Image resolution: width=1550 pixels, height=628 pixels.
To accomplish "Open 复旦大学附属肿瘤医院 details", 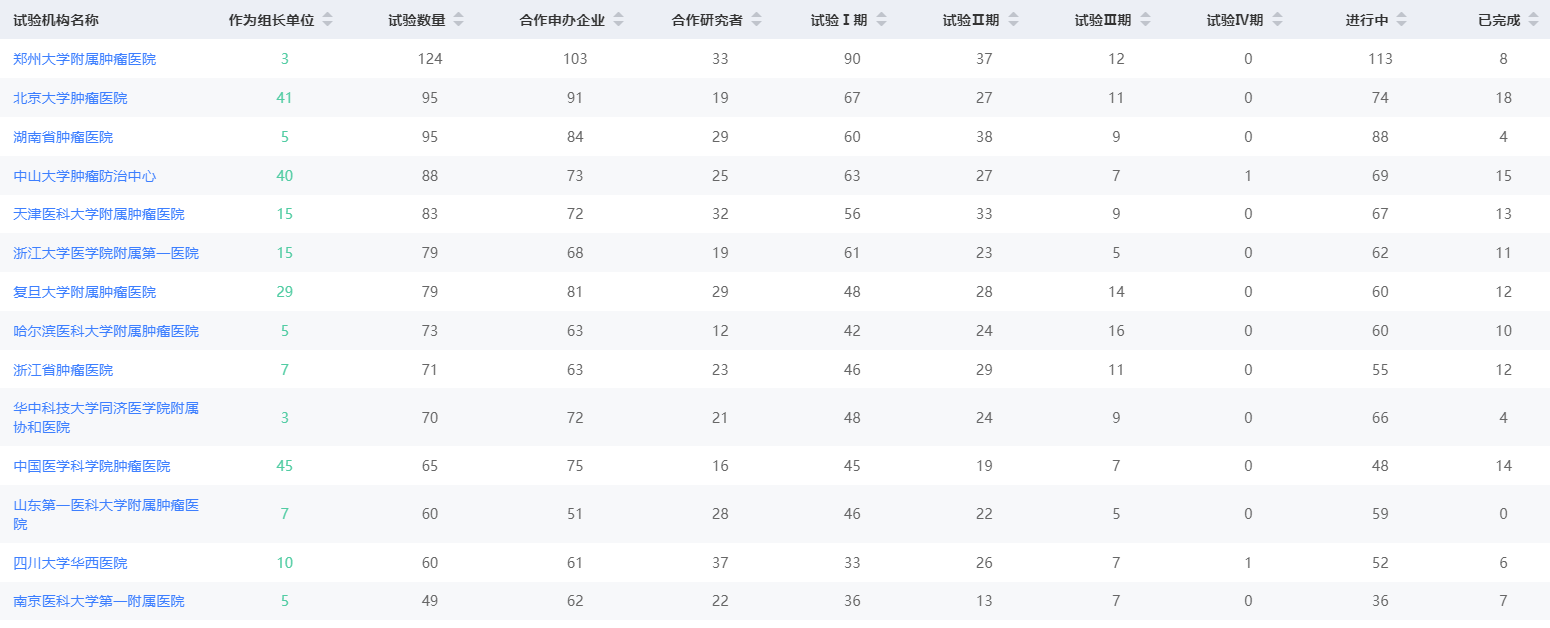I will coord(84,292).
